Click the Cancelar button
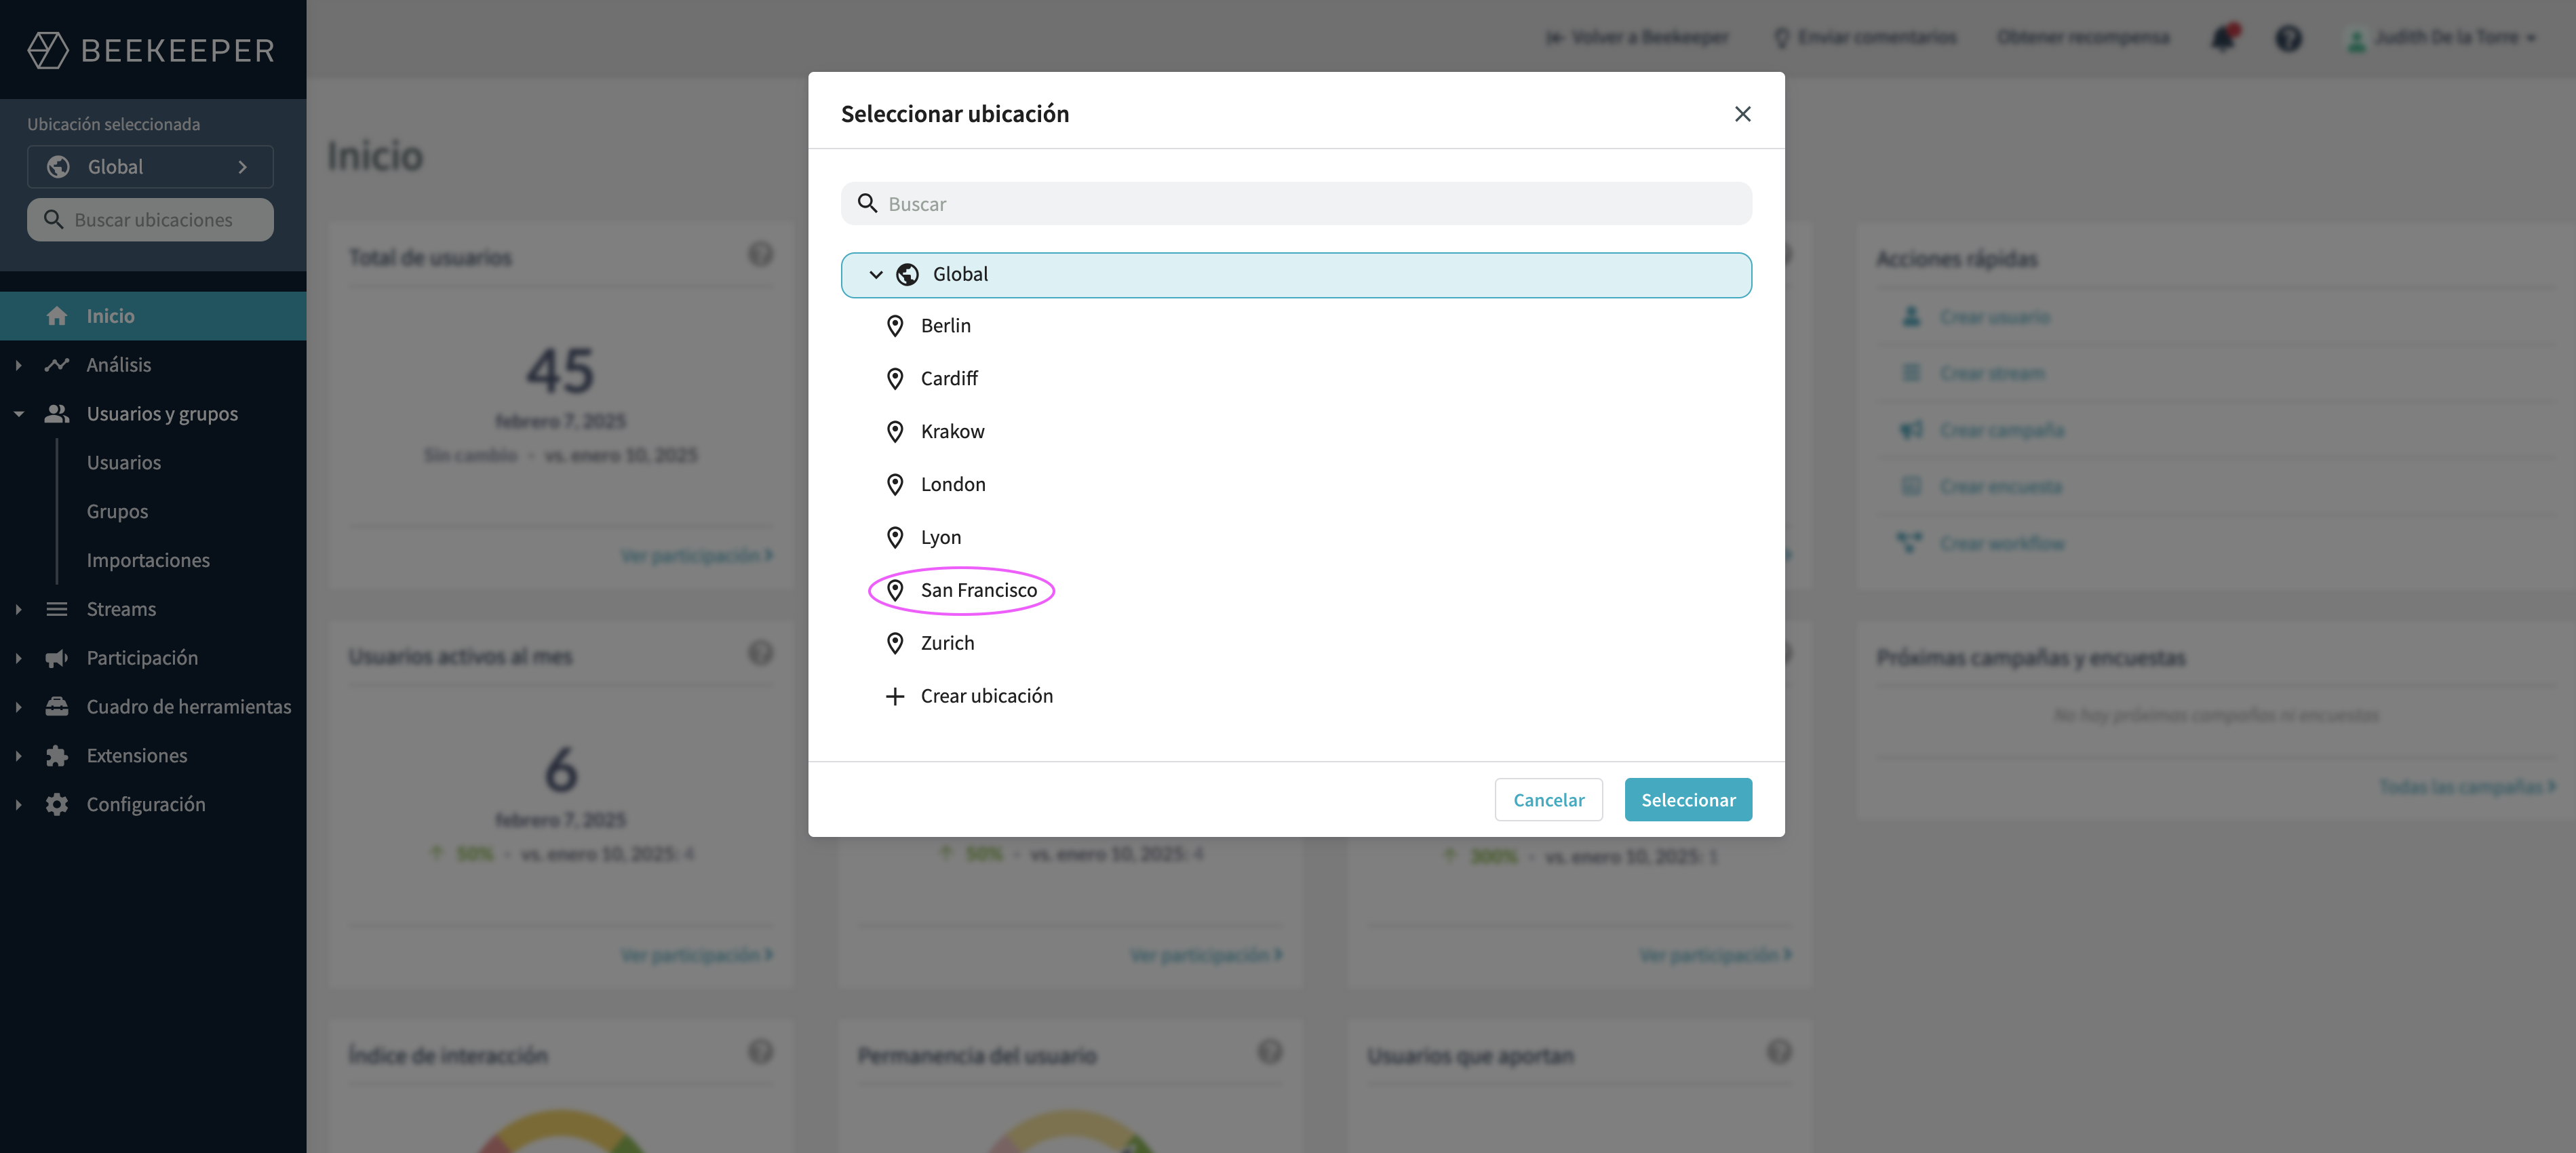Image resolution: width=2576 pixels, height=1153 pixels. (1548, 800)
